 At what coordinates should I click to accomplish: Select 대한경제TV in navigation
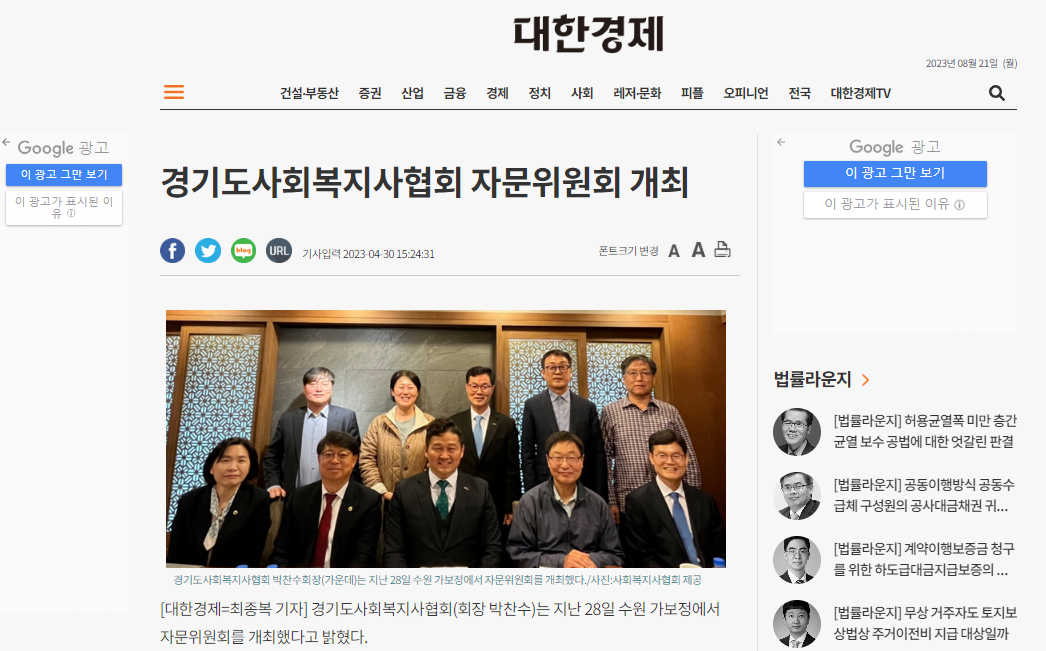[861, 93]
